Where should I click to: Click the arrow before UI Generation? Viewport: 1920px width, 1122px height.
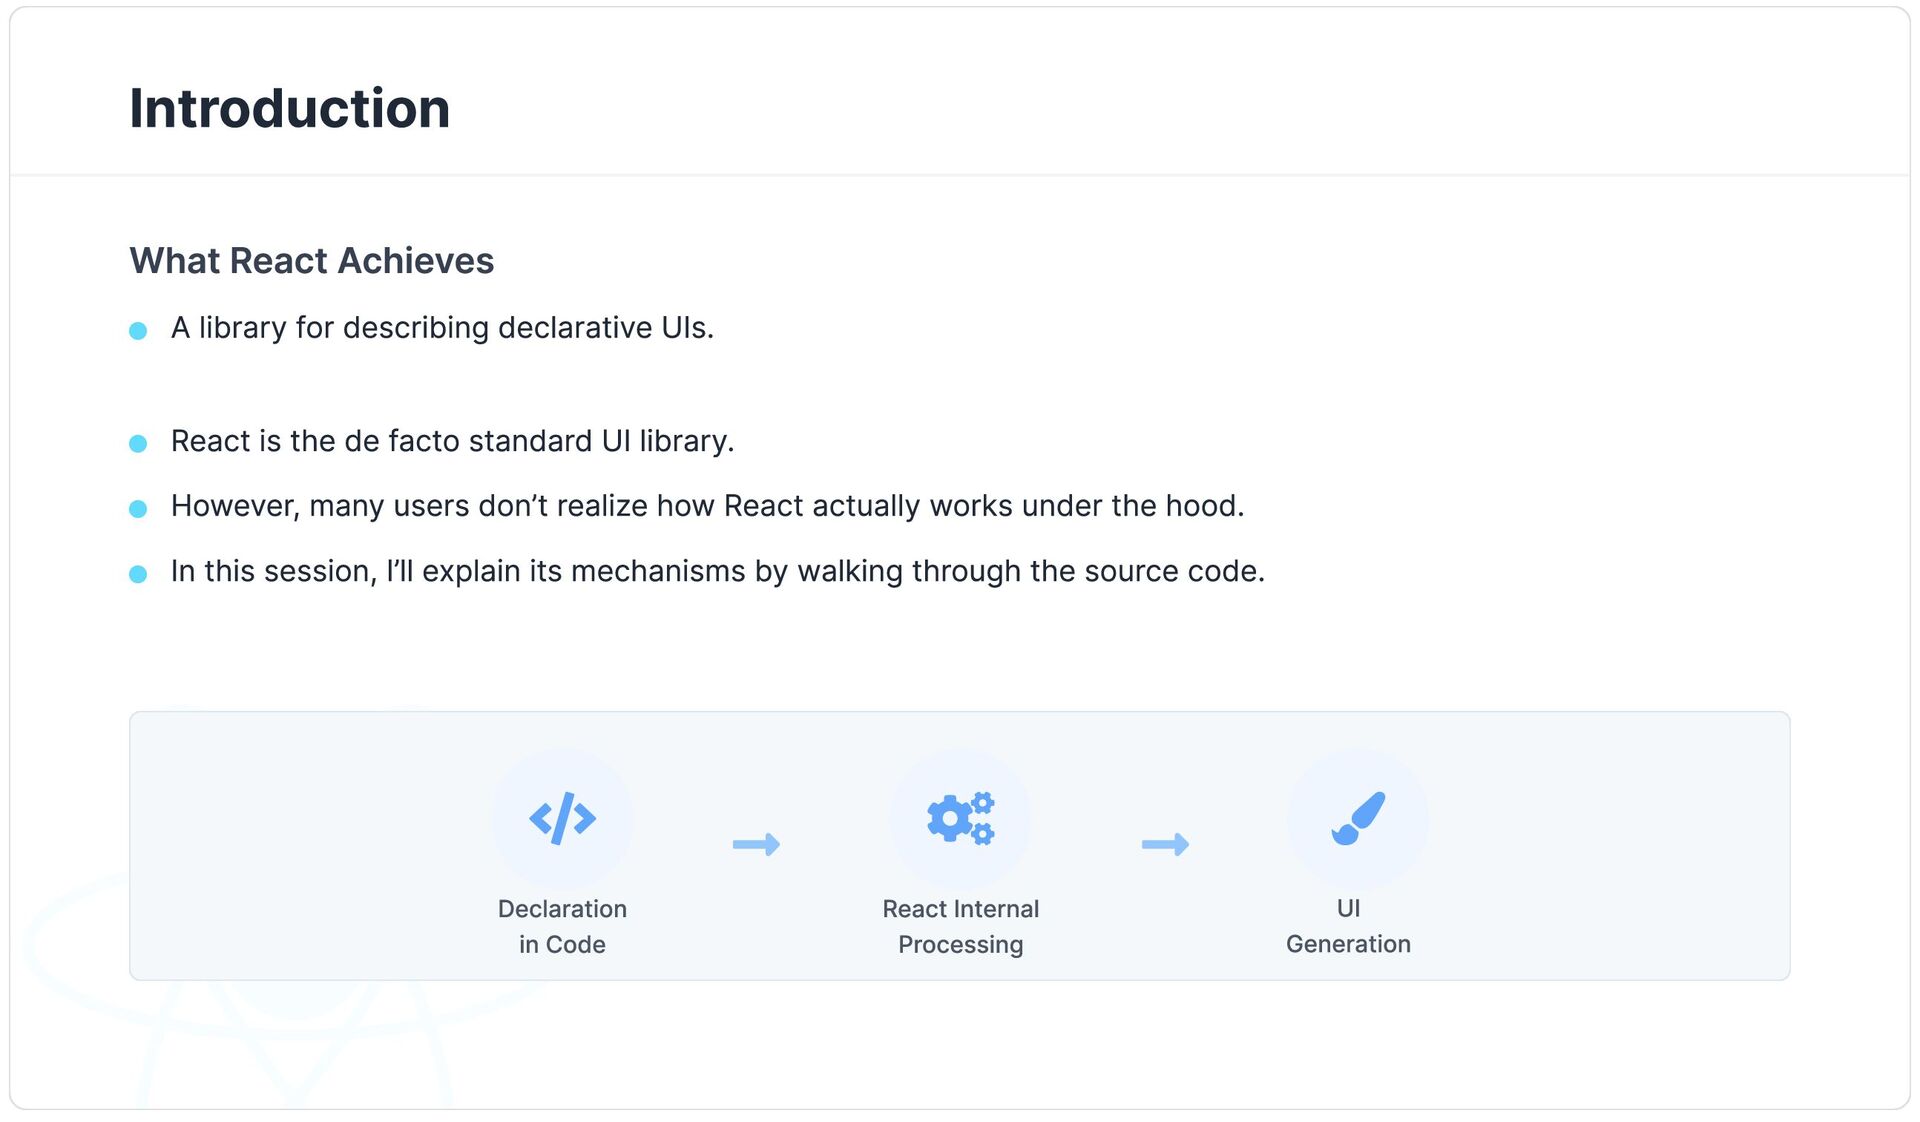point(1165,844)
